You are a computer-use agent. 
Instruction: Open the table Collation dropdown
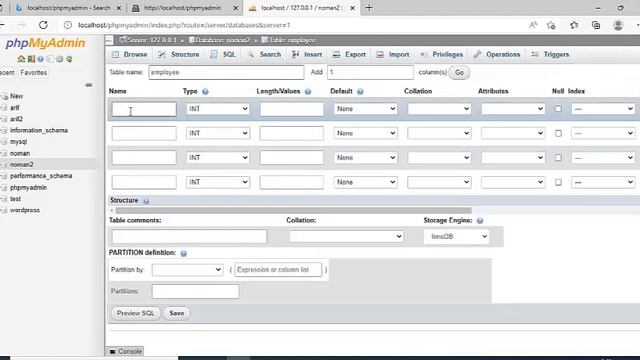click(347, 236)
